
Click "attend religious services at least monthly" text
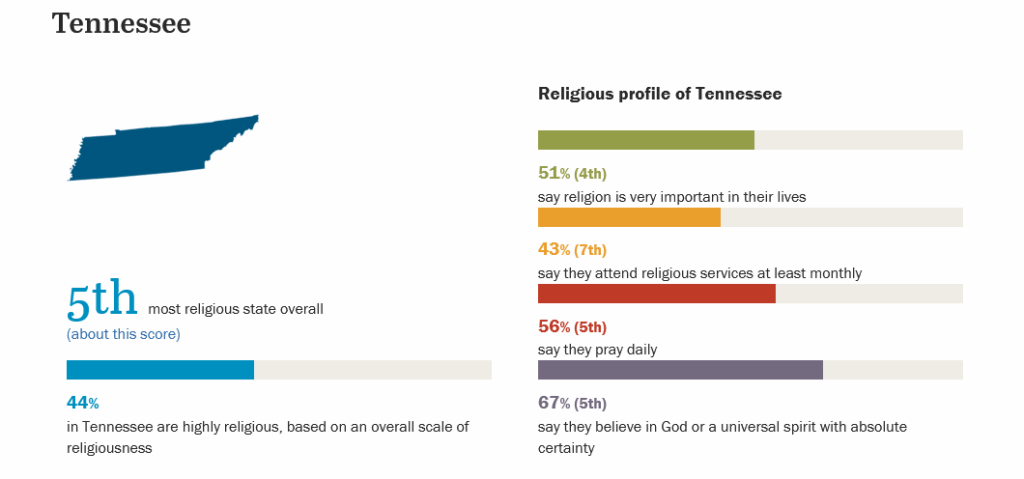[x=700, y=273]
